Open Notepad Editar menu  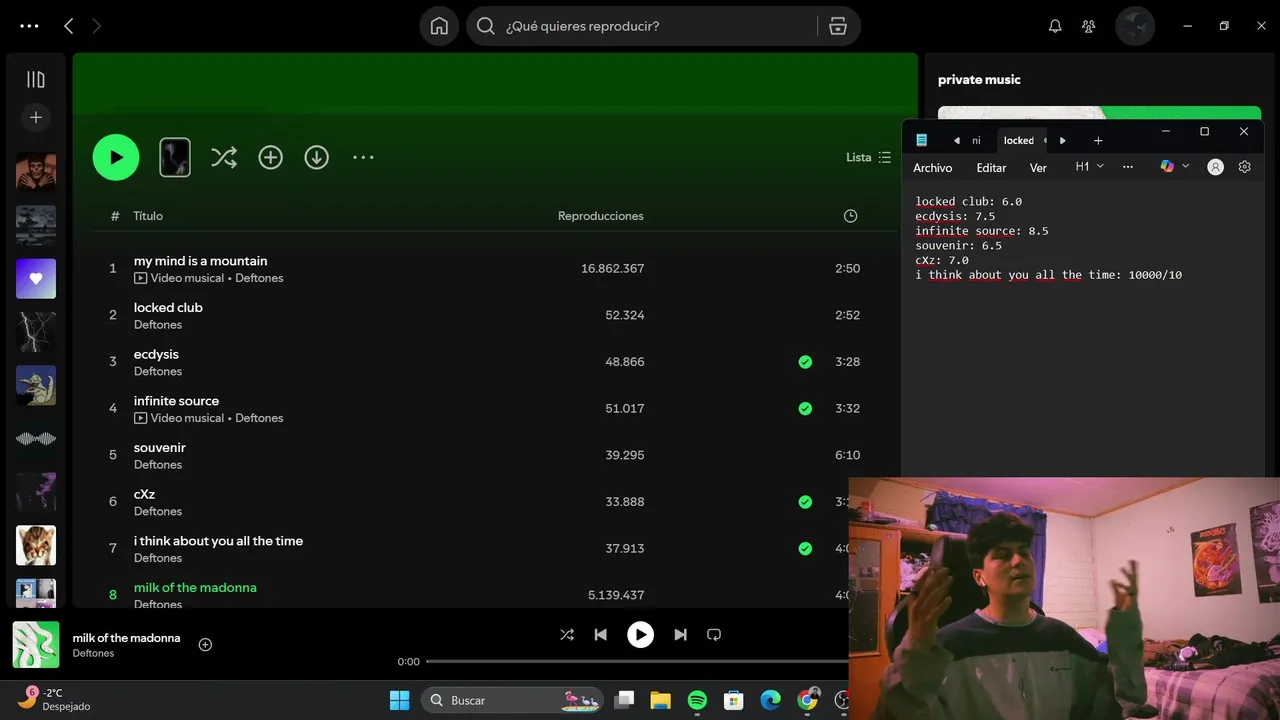pyautogui.click(x=991, y=168)
